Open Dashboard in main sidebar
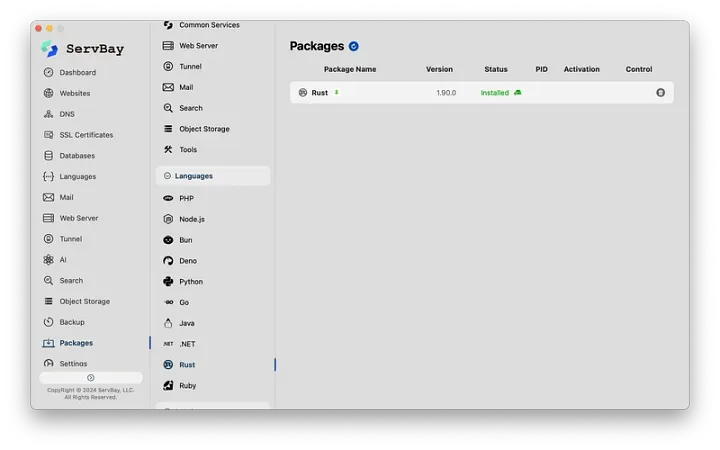The width and height of the screenshot is (720, 450). [77, 73]
